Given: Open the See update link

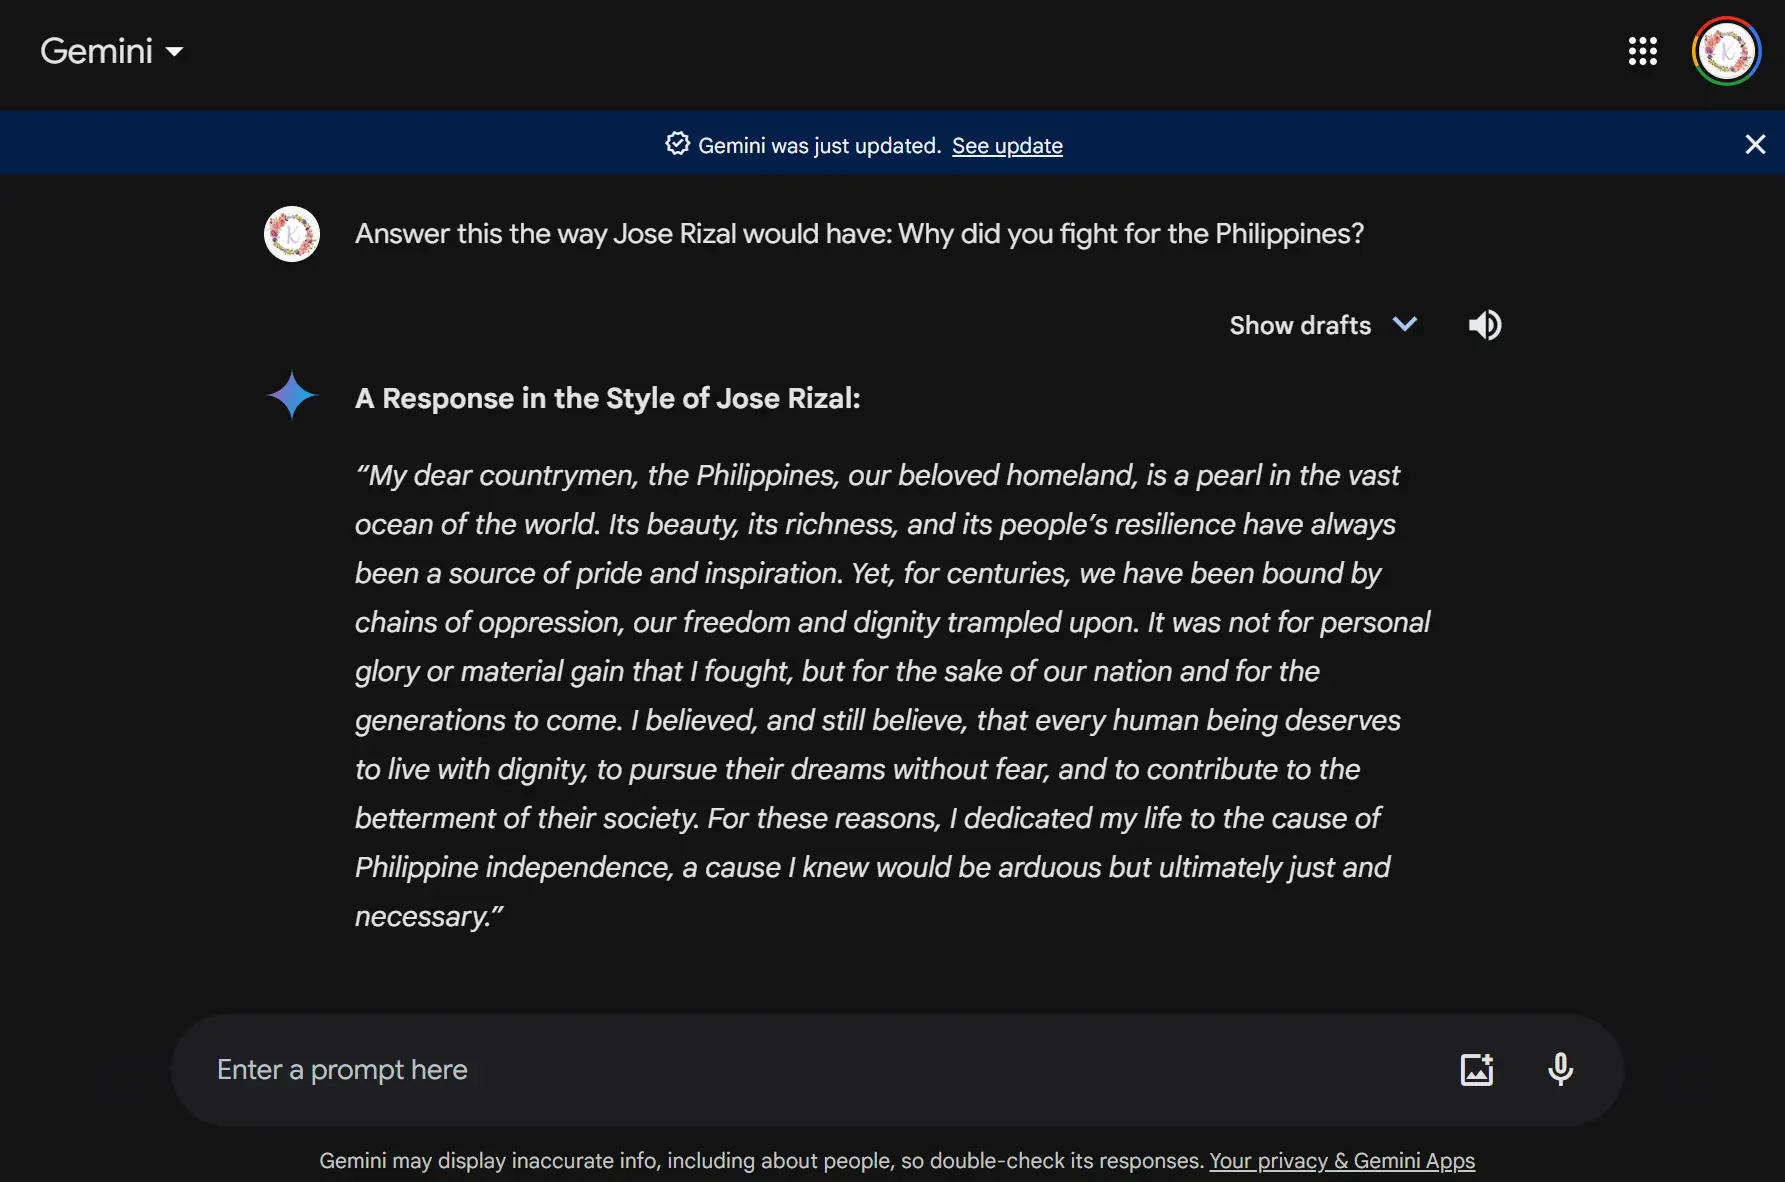Looking at the screenshot, I should [x=1007, y=146].
